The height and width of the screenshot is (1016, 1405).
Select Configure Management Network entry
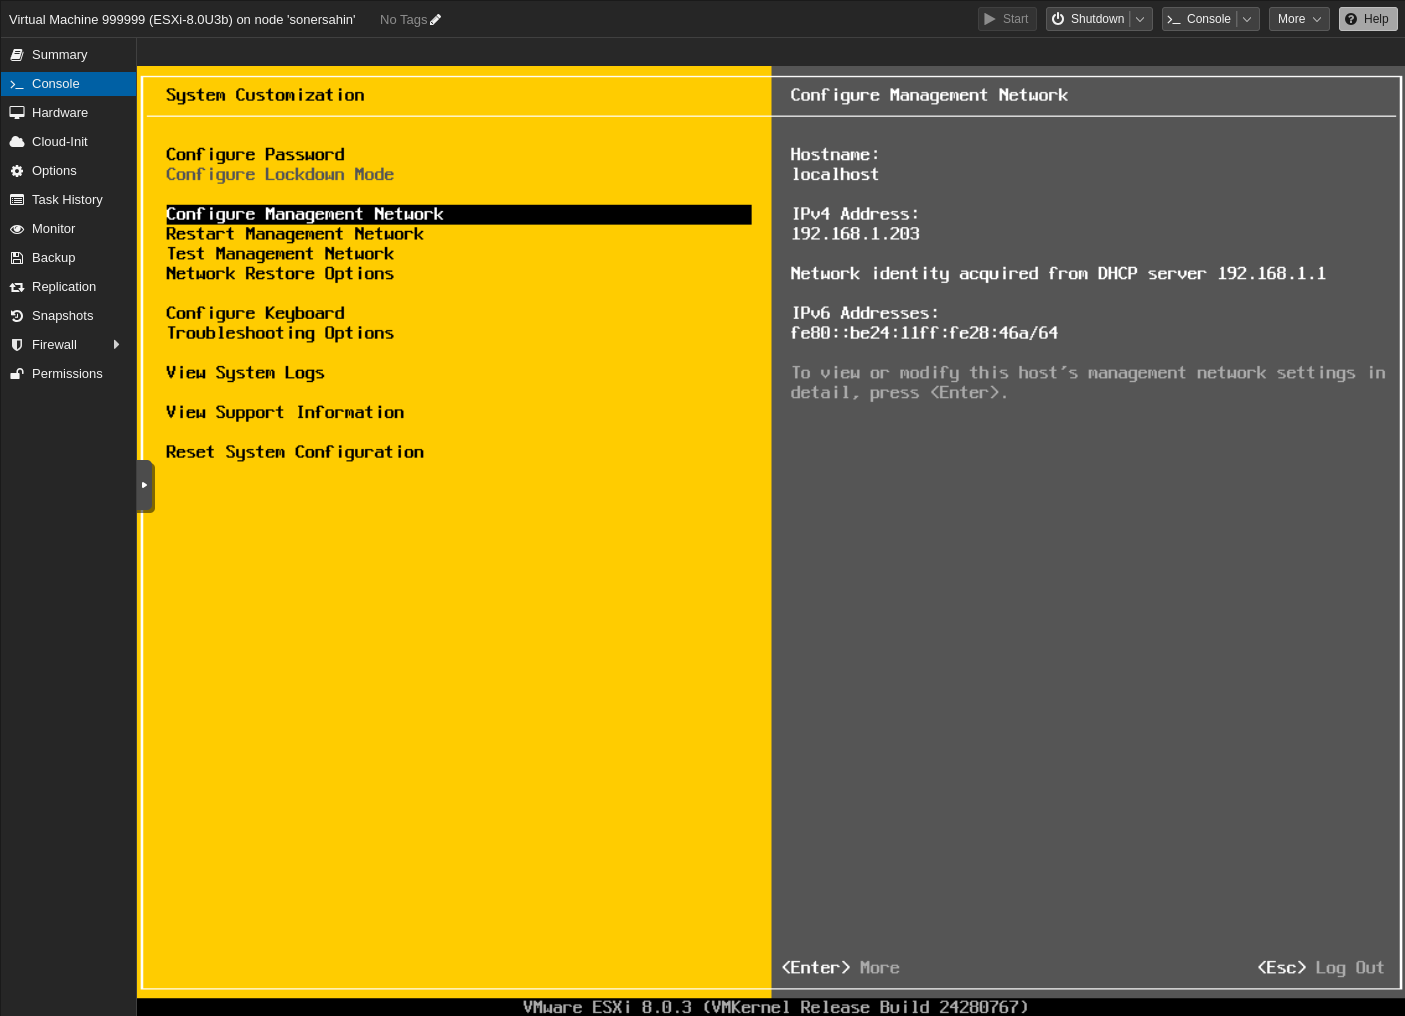click(x=305, y=214)
